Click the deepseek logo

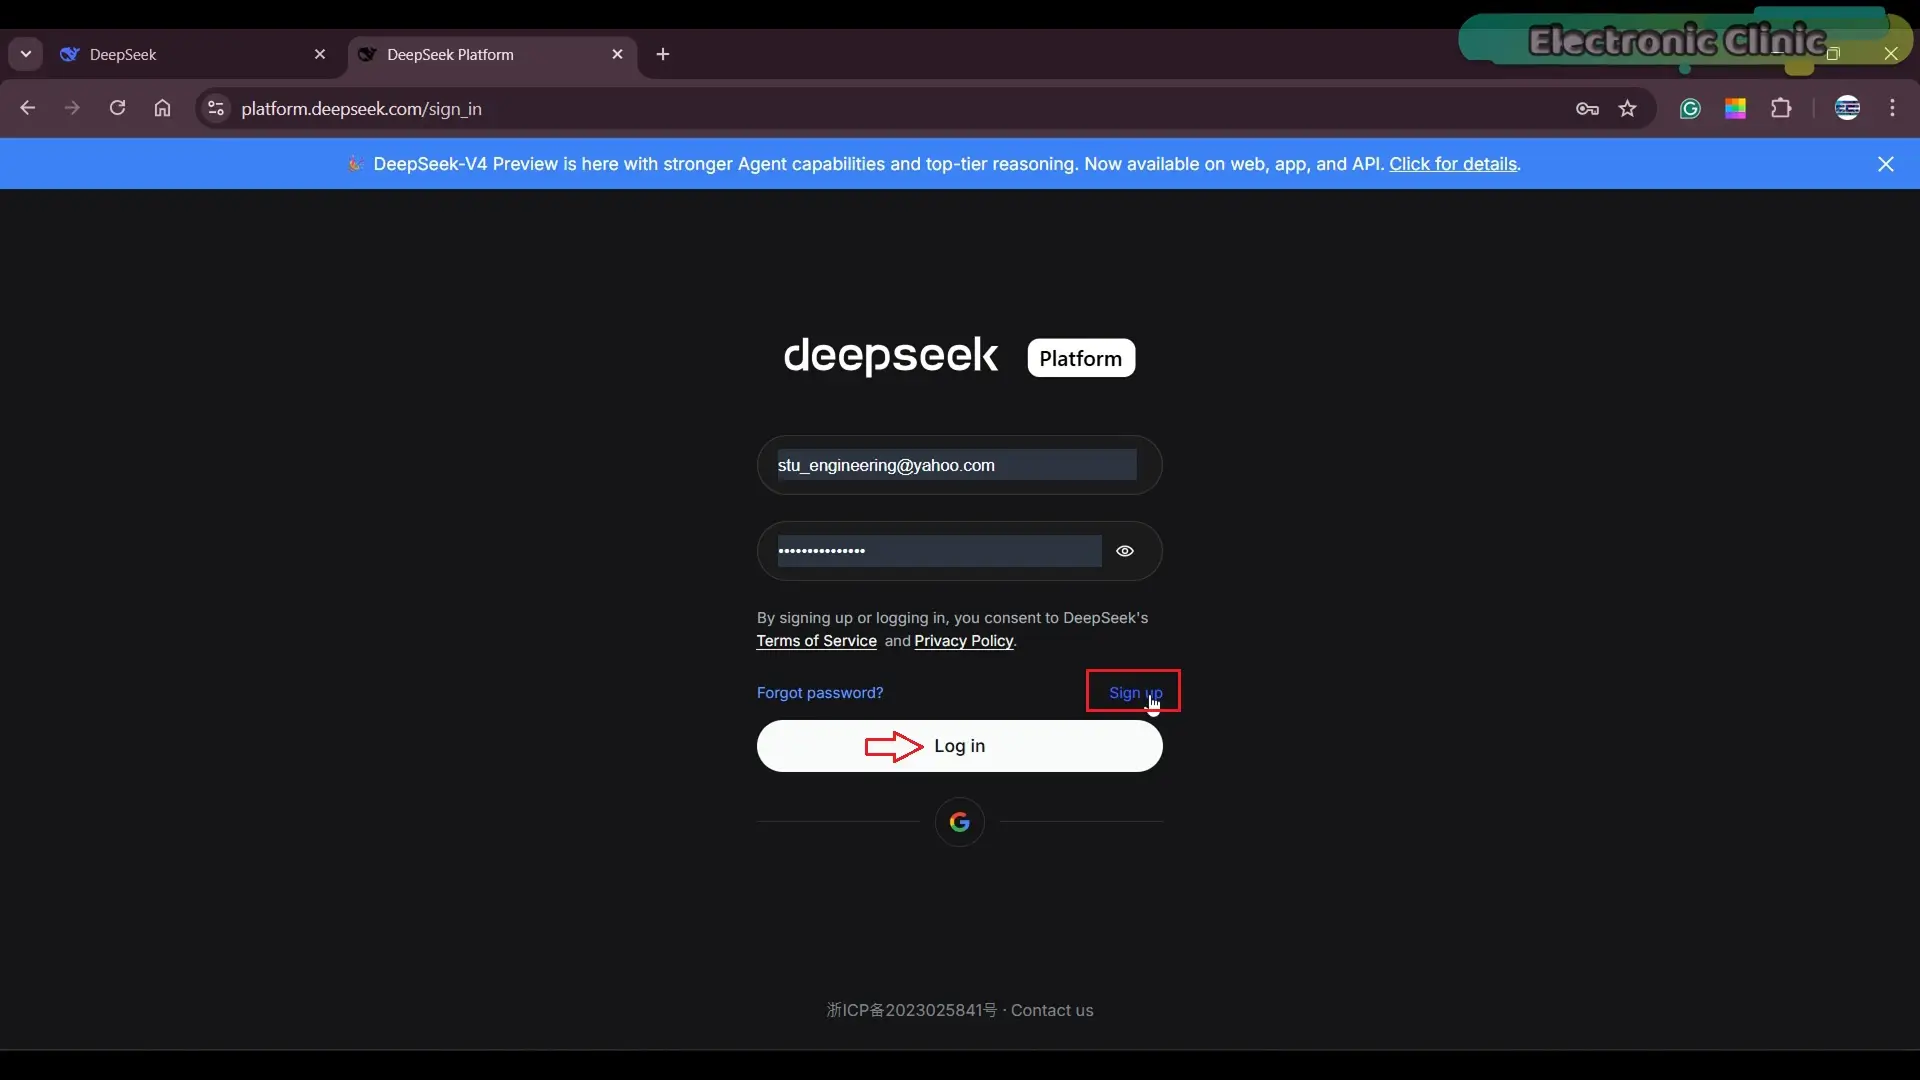[890, 356]
